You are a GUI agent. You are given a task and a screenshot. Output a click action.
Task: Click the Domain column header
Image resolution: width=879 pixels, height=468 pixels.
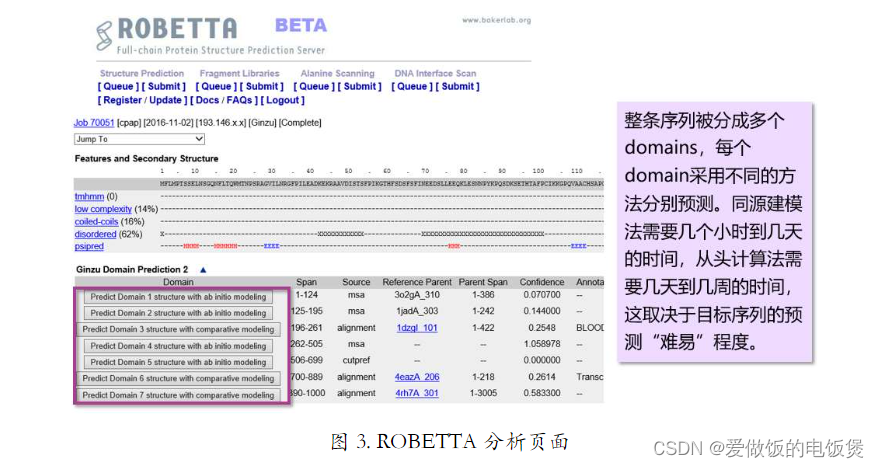point(178,282)
